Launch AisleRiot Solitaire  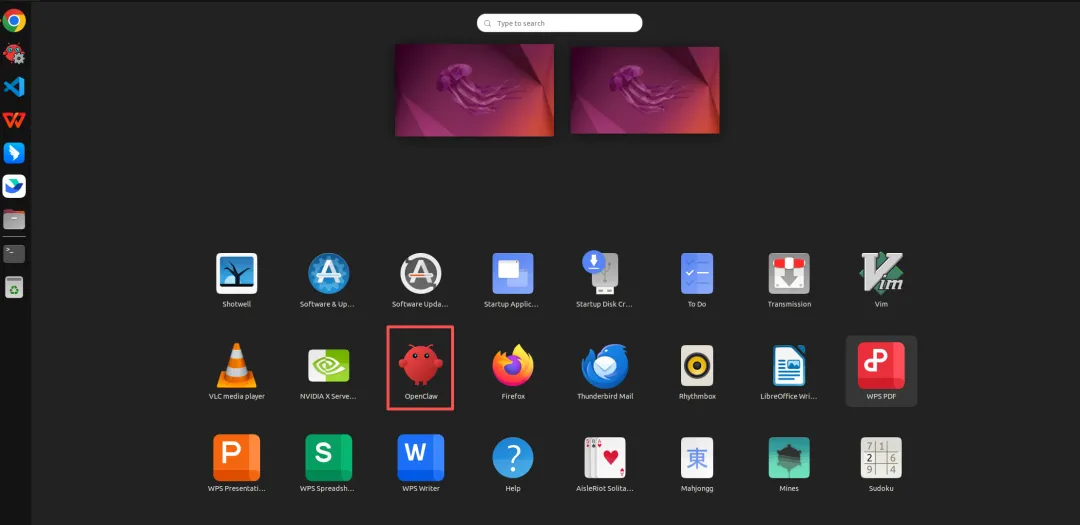[x=605, y=457]
